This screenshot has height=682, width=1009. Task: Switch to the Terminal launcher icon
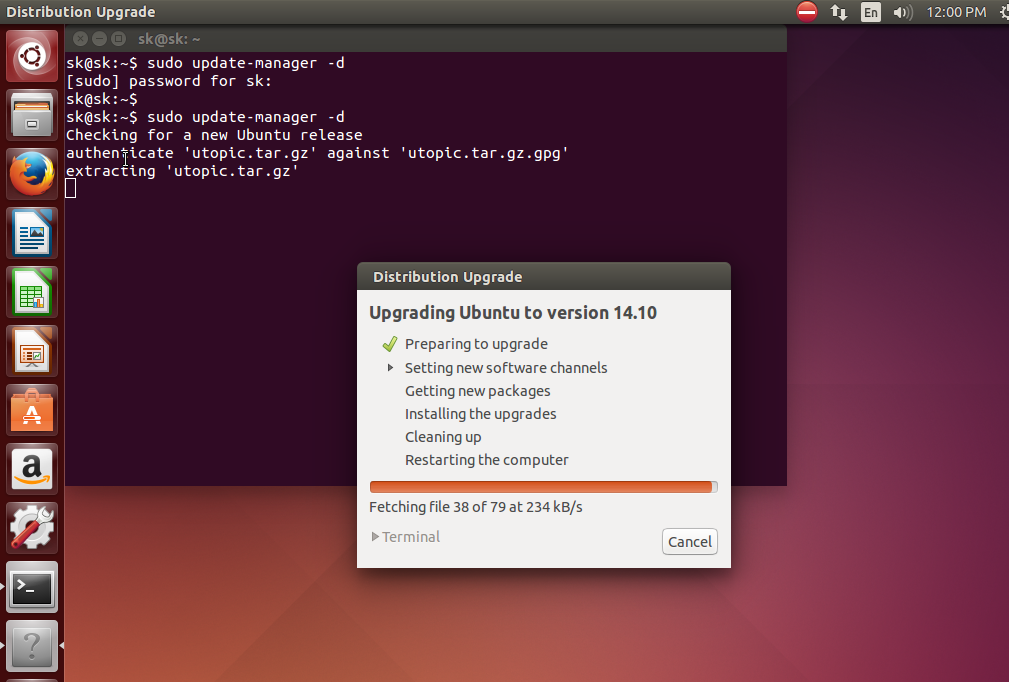32,588
